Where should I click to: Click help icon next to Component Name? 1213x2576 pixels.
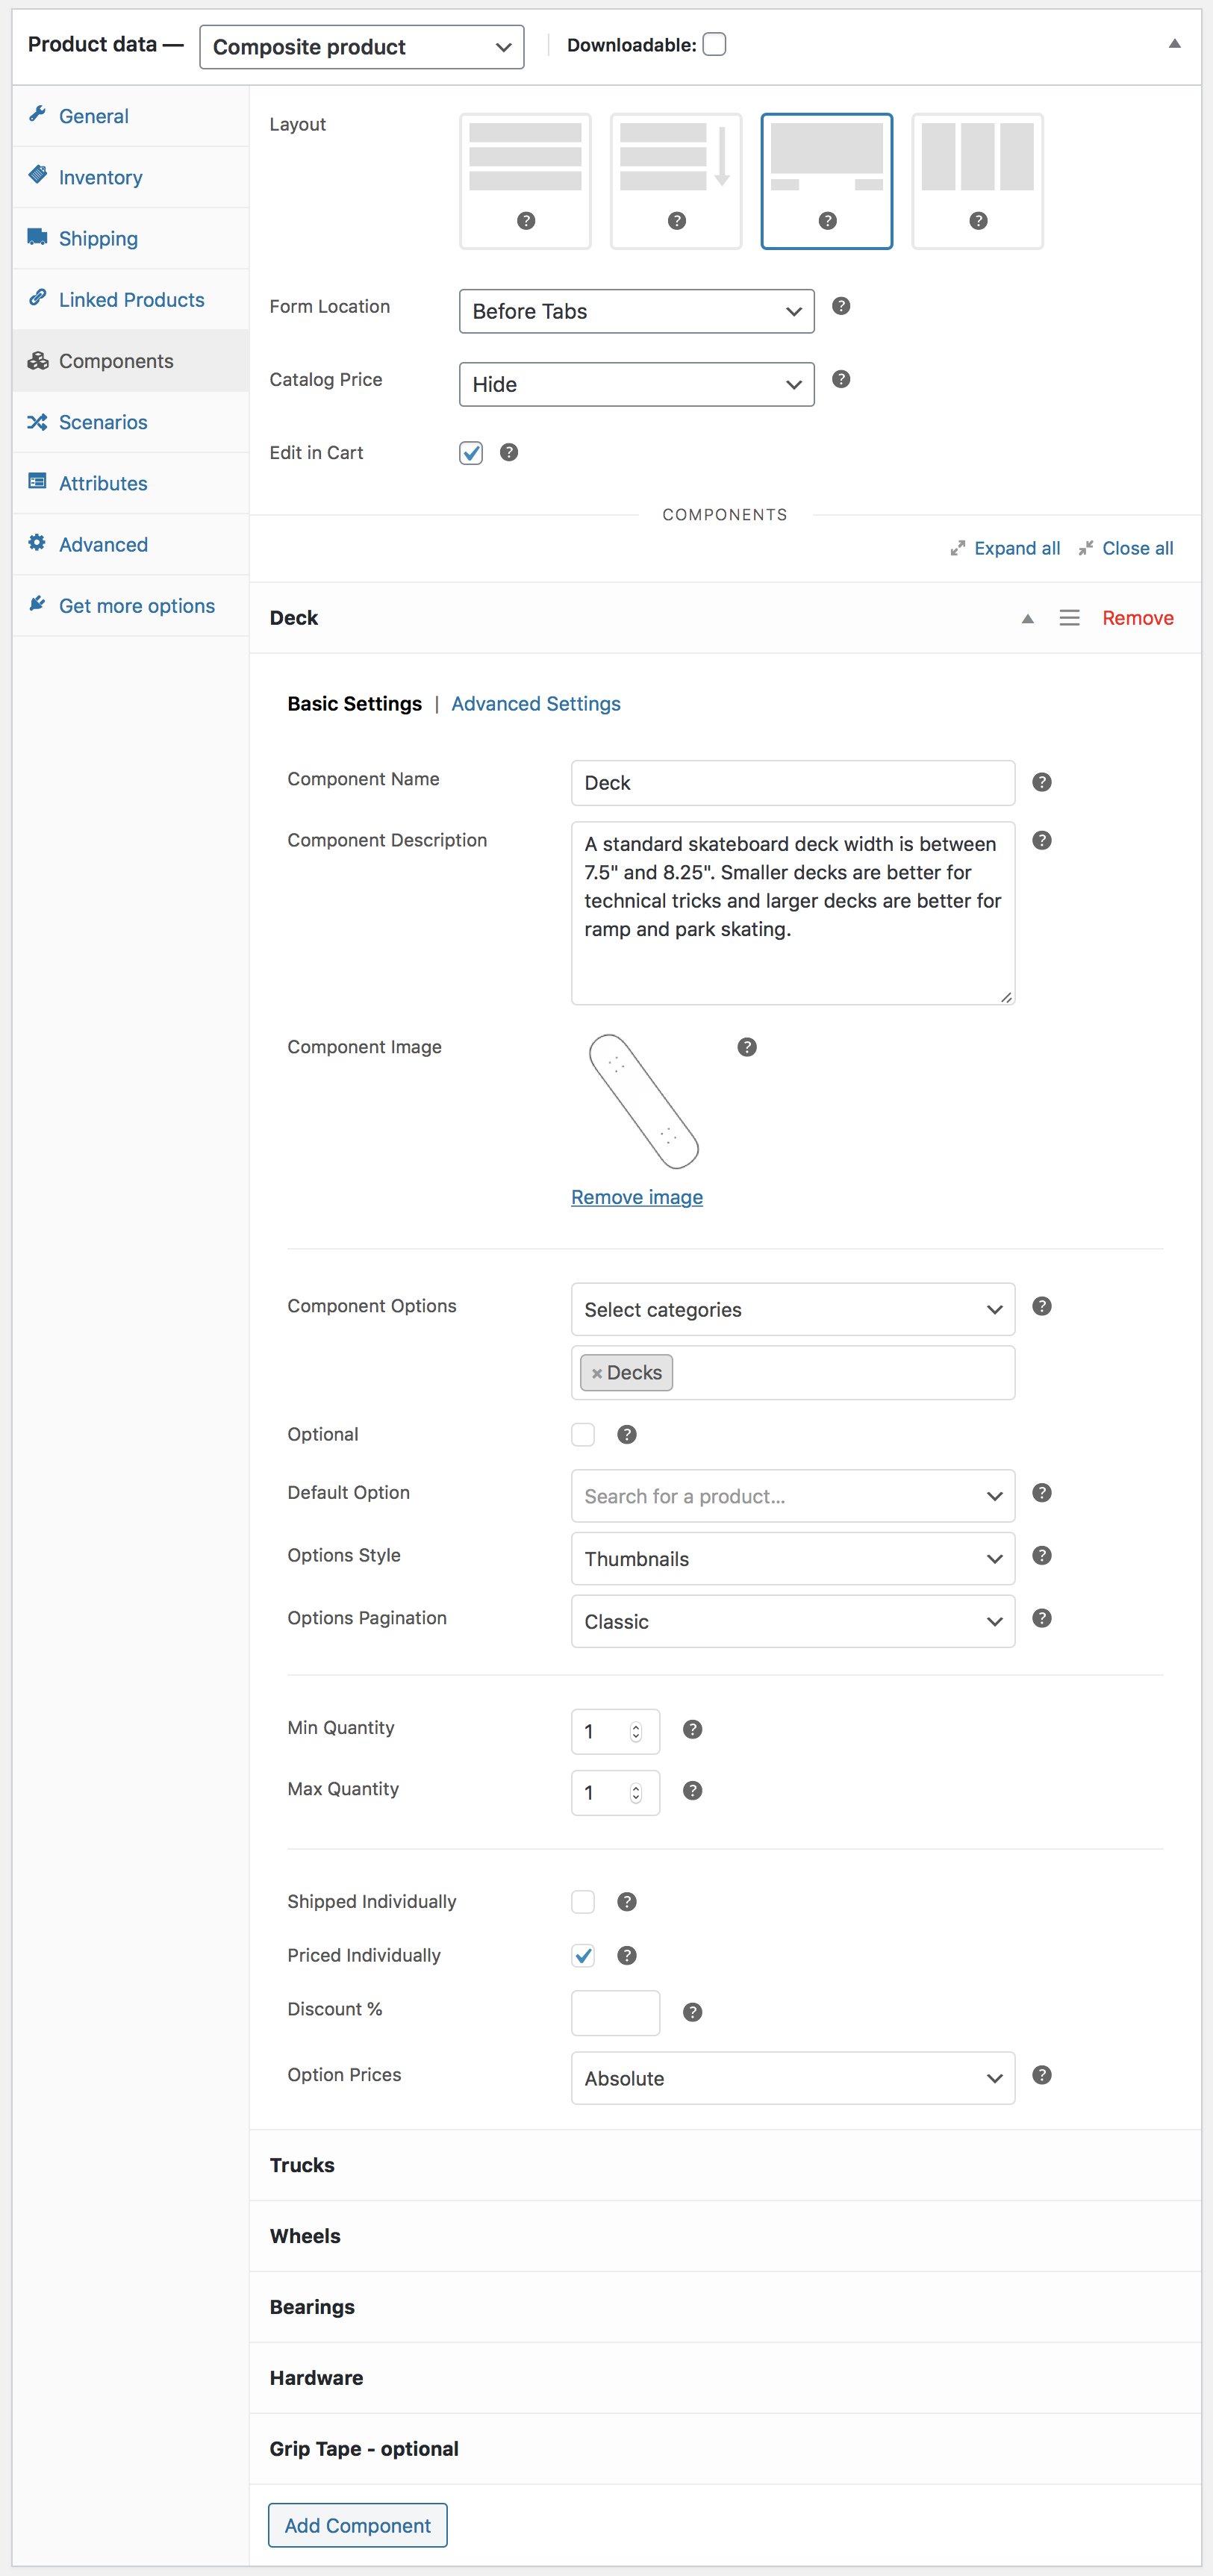point(1041,782)
